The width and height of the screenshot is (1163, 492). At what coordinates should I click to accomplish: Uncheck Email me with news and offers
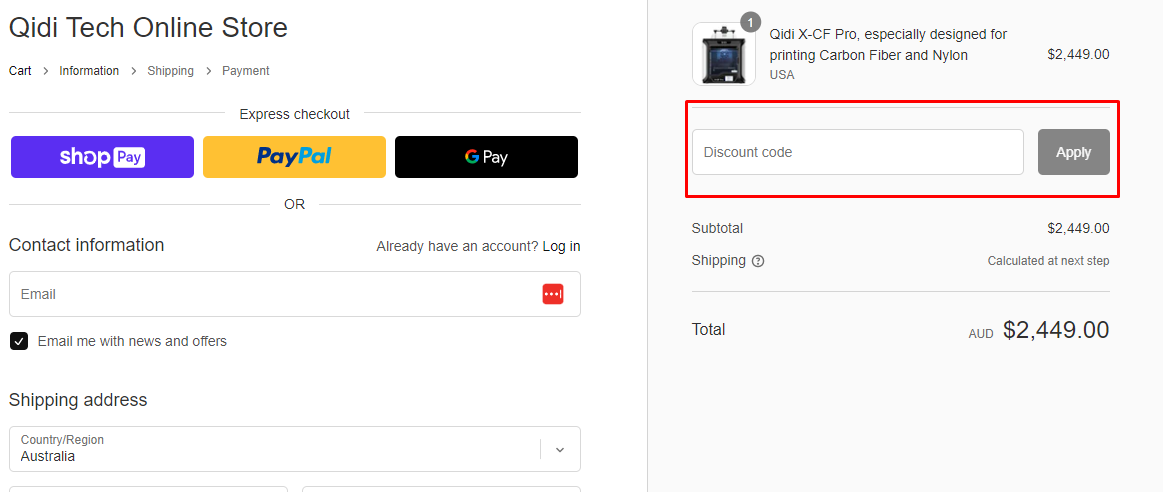19,341
